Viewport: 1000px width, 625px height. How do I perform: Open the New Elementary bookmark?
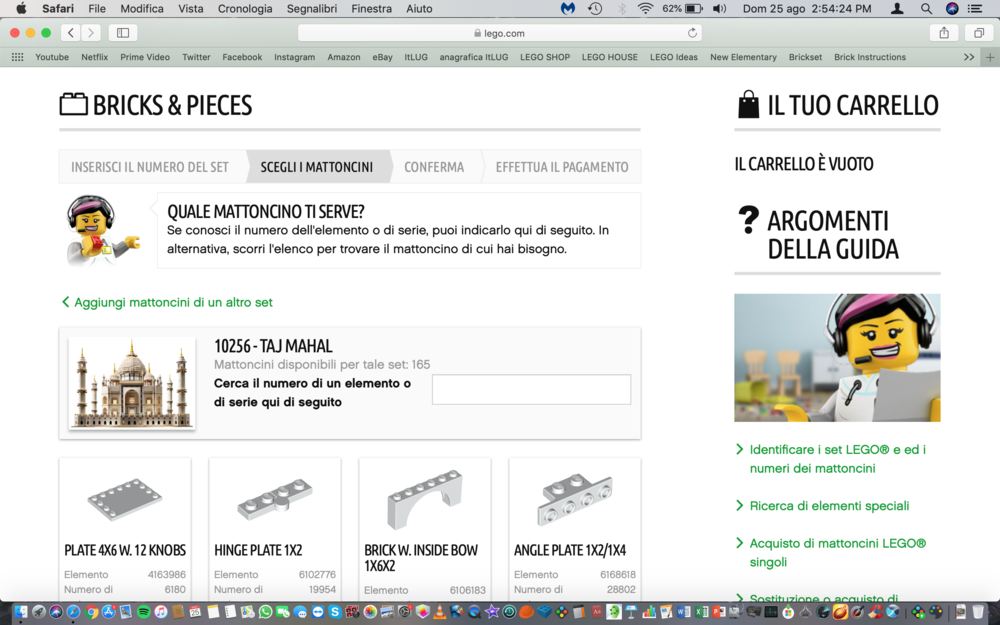(743, 57)
